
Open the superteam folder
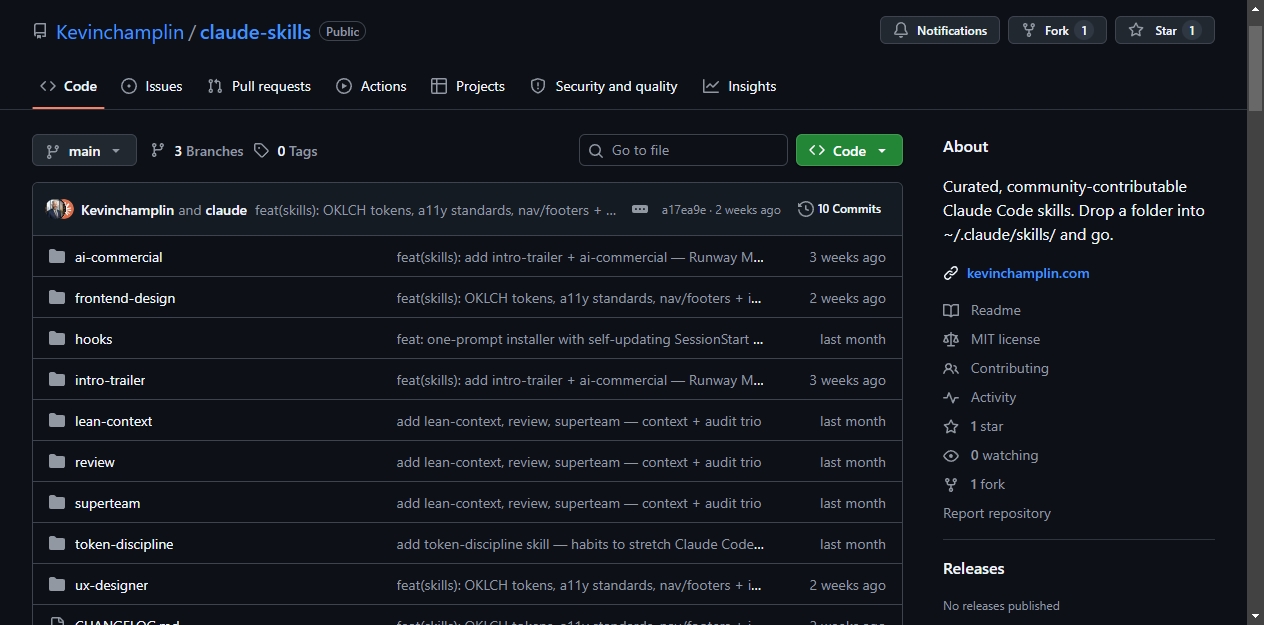point(107,503)
